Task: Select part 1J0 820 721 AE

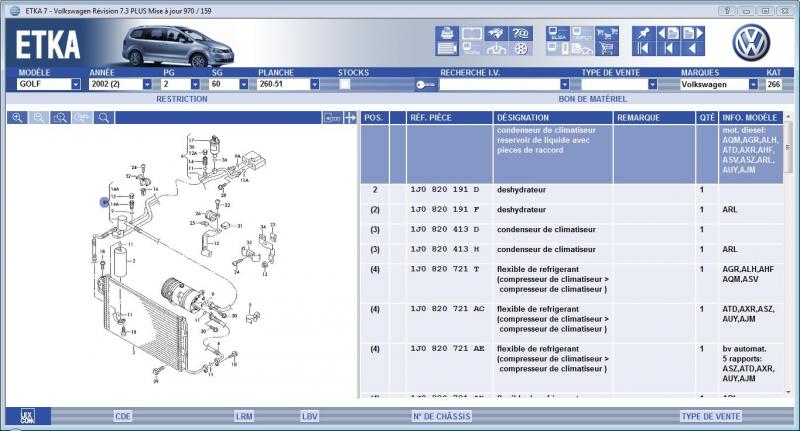Action: [x=447, y=349]
